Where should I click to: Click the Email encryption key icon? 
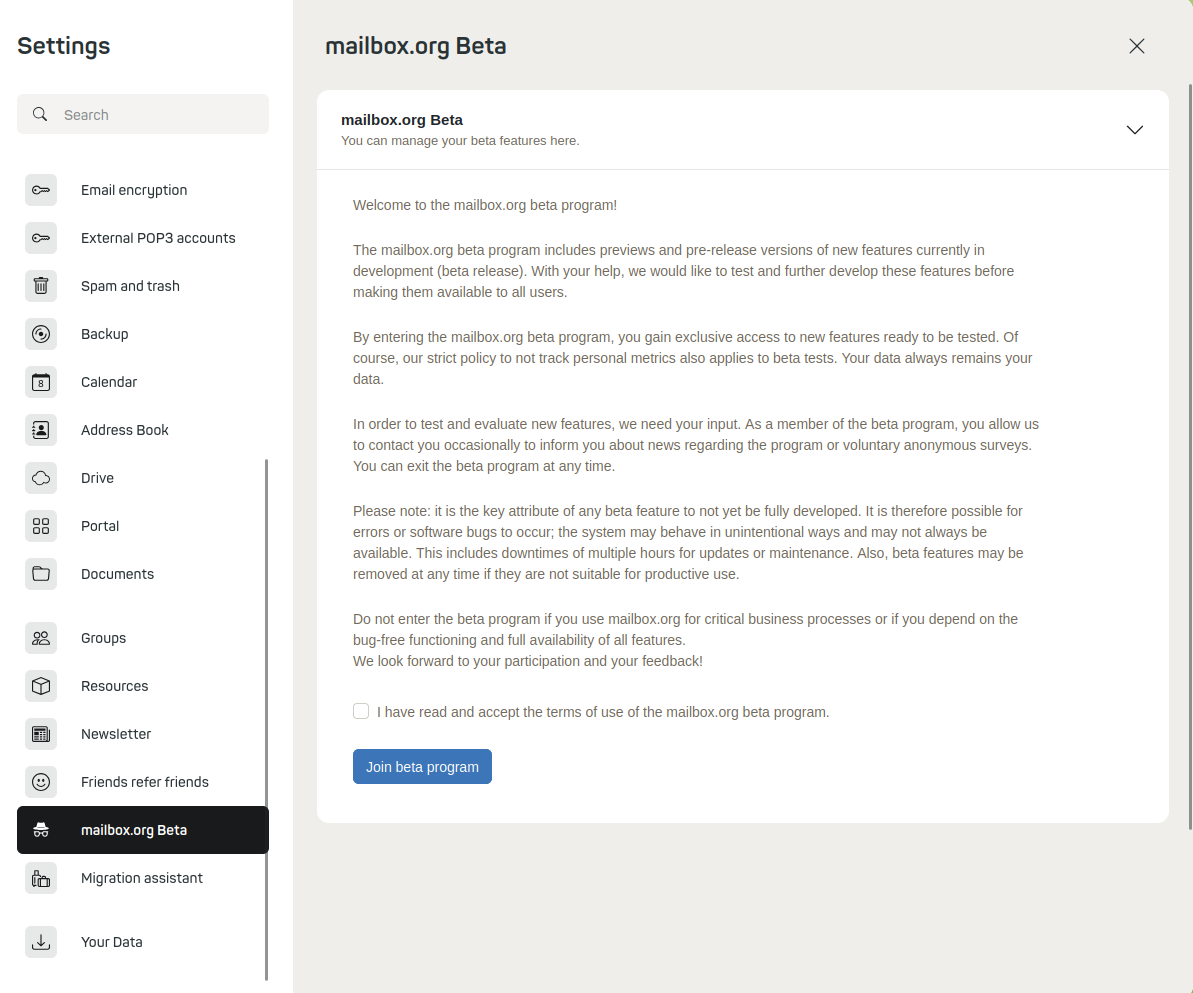click(x=41, y=190)
